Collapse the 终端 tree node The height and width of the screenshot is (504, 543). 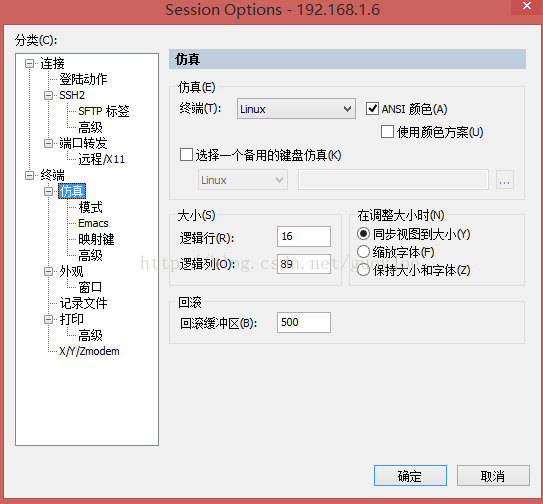pos(29,175)
